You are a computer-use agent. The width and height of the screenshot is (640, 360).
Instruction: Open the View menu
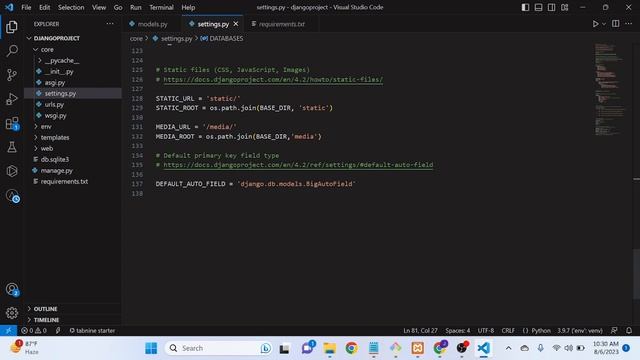[99, 7]
